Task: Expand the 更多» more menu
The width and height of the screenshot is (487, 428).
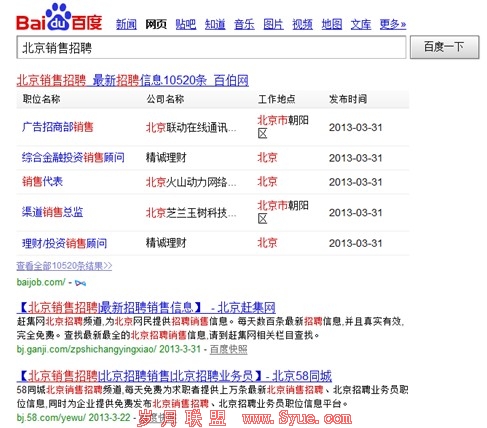Action: (x=393, y=24)
